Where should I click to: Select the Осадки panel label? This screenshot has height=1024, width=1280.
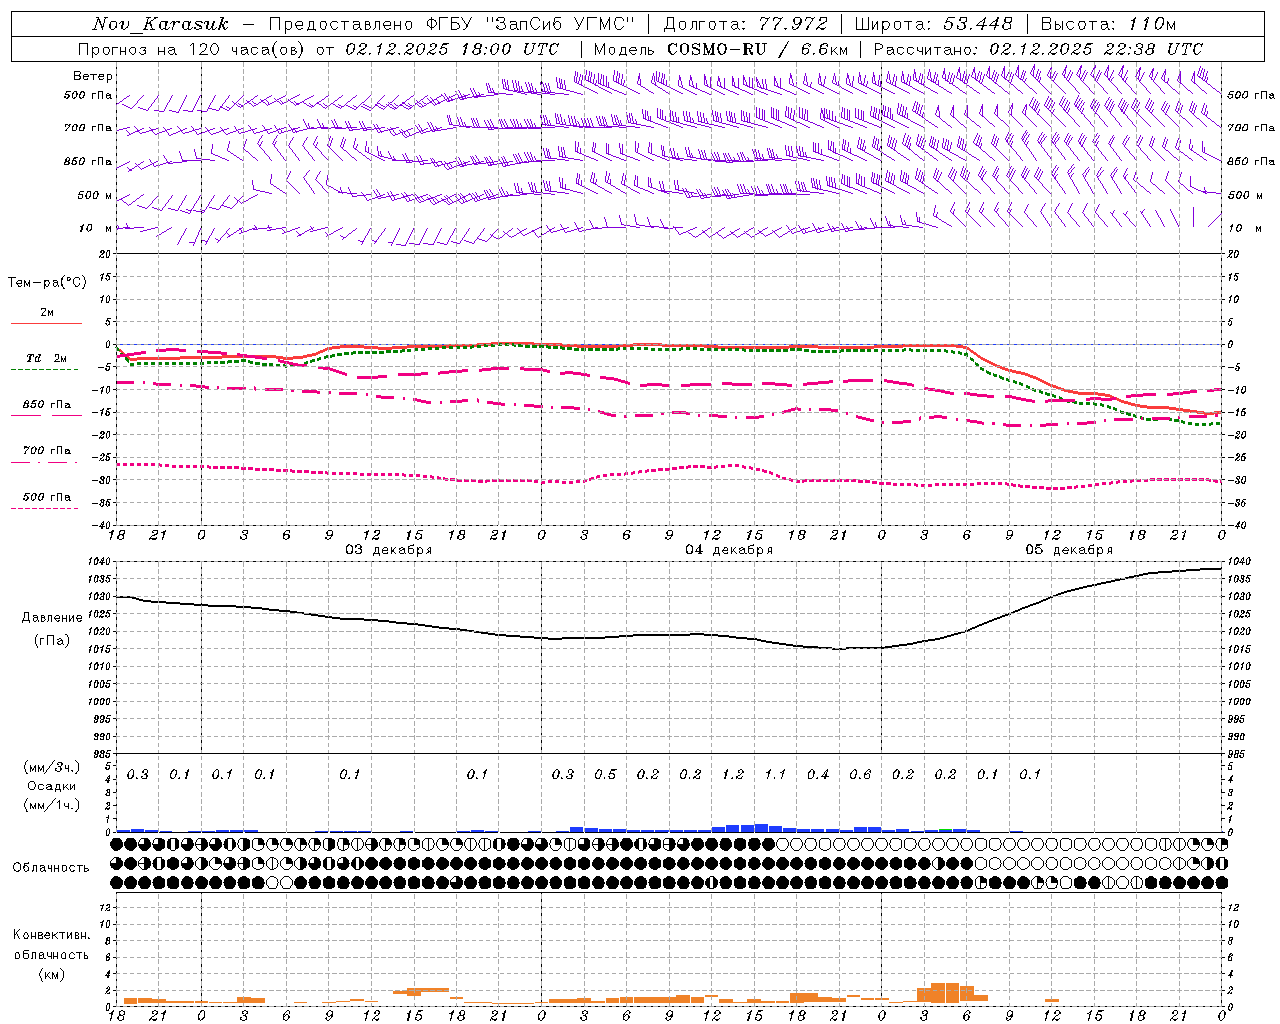coord(52,786)
